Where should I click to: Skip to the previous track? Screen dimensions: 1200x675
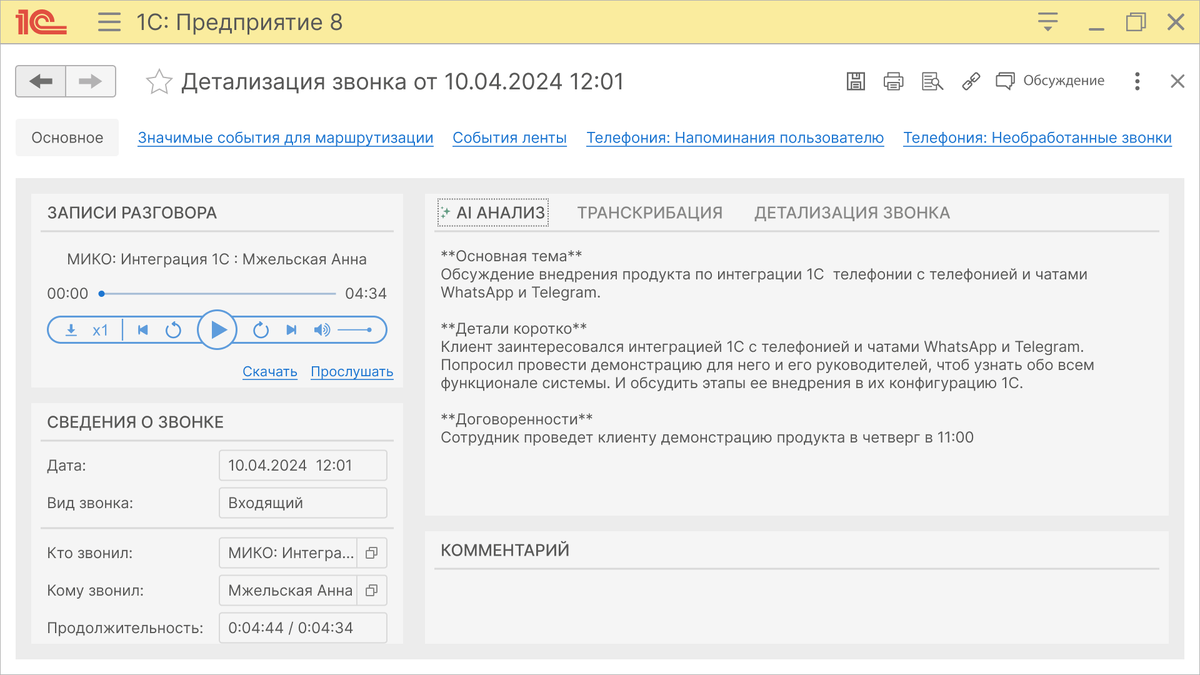[x=143, y=330]
